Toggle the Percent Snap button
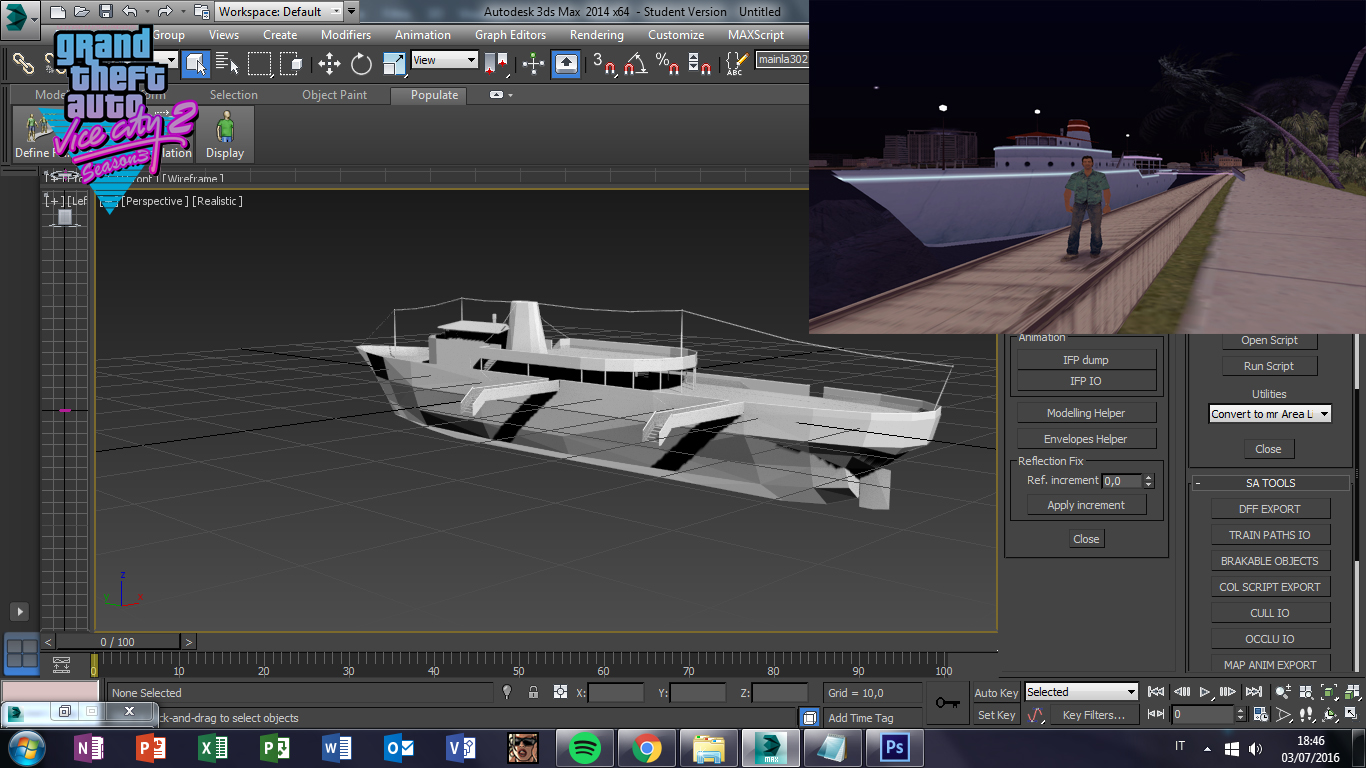 (667, 63)
